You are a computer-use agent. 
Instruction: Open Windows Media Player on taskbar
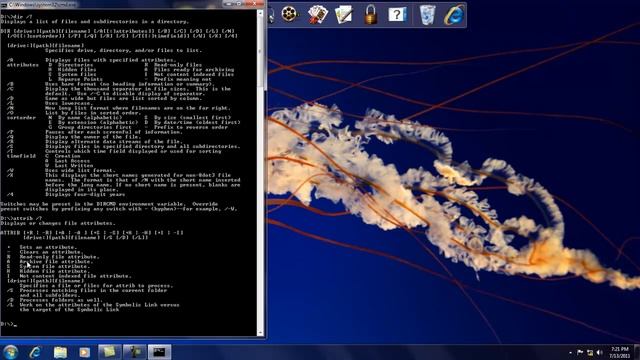[84, 352]
